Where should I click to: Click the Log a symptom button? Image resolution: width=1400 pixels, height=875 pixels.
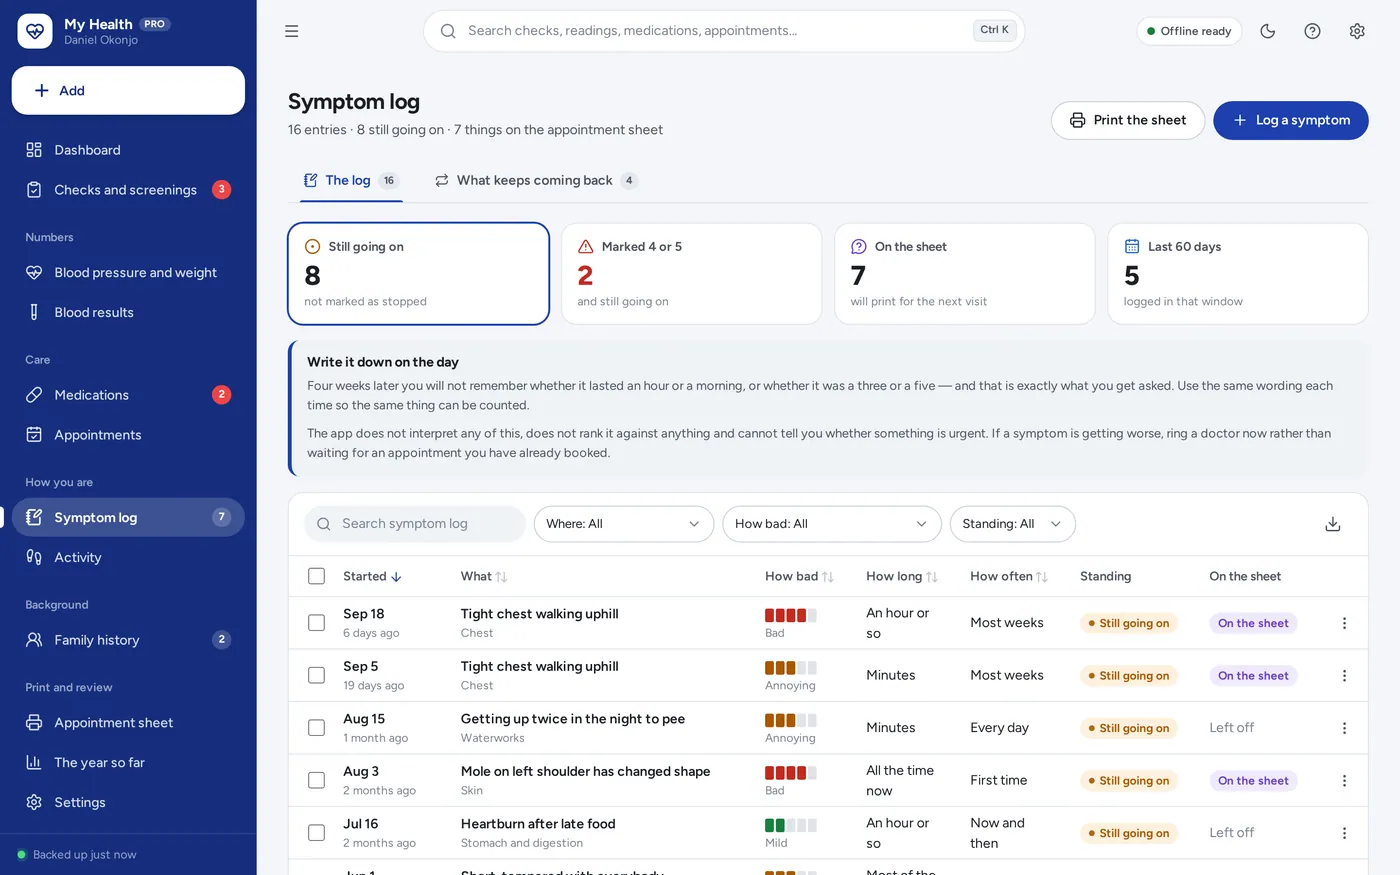click(1291, 120)
